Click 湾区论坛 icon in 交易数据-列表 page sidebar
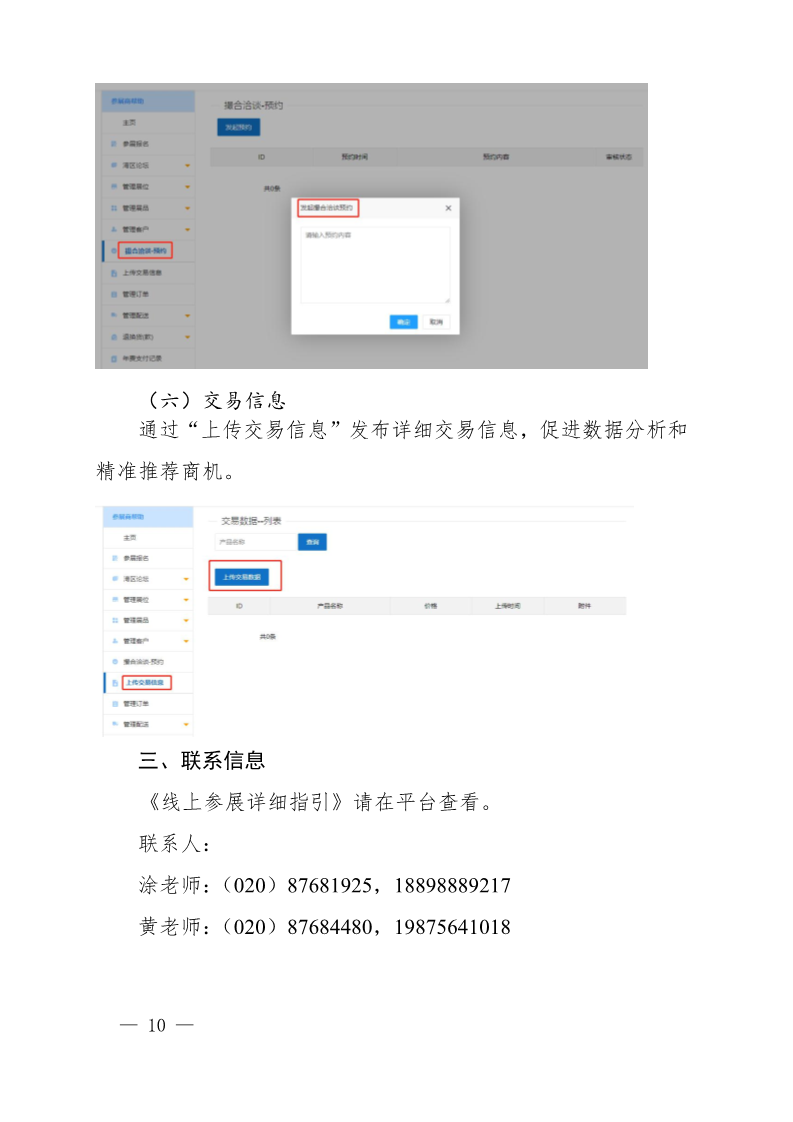Screen dimensions: 793x1122 [x=115, y=579]
